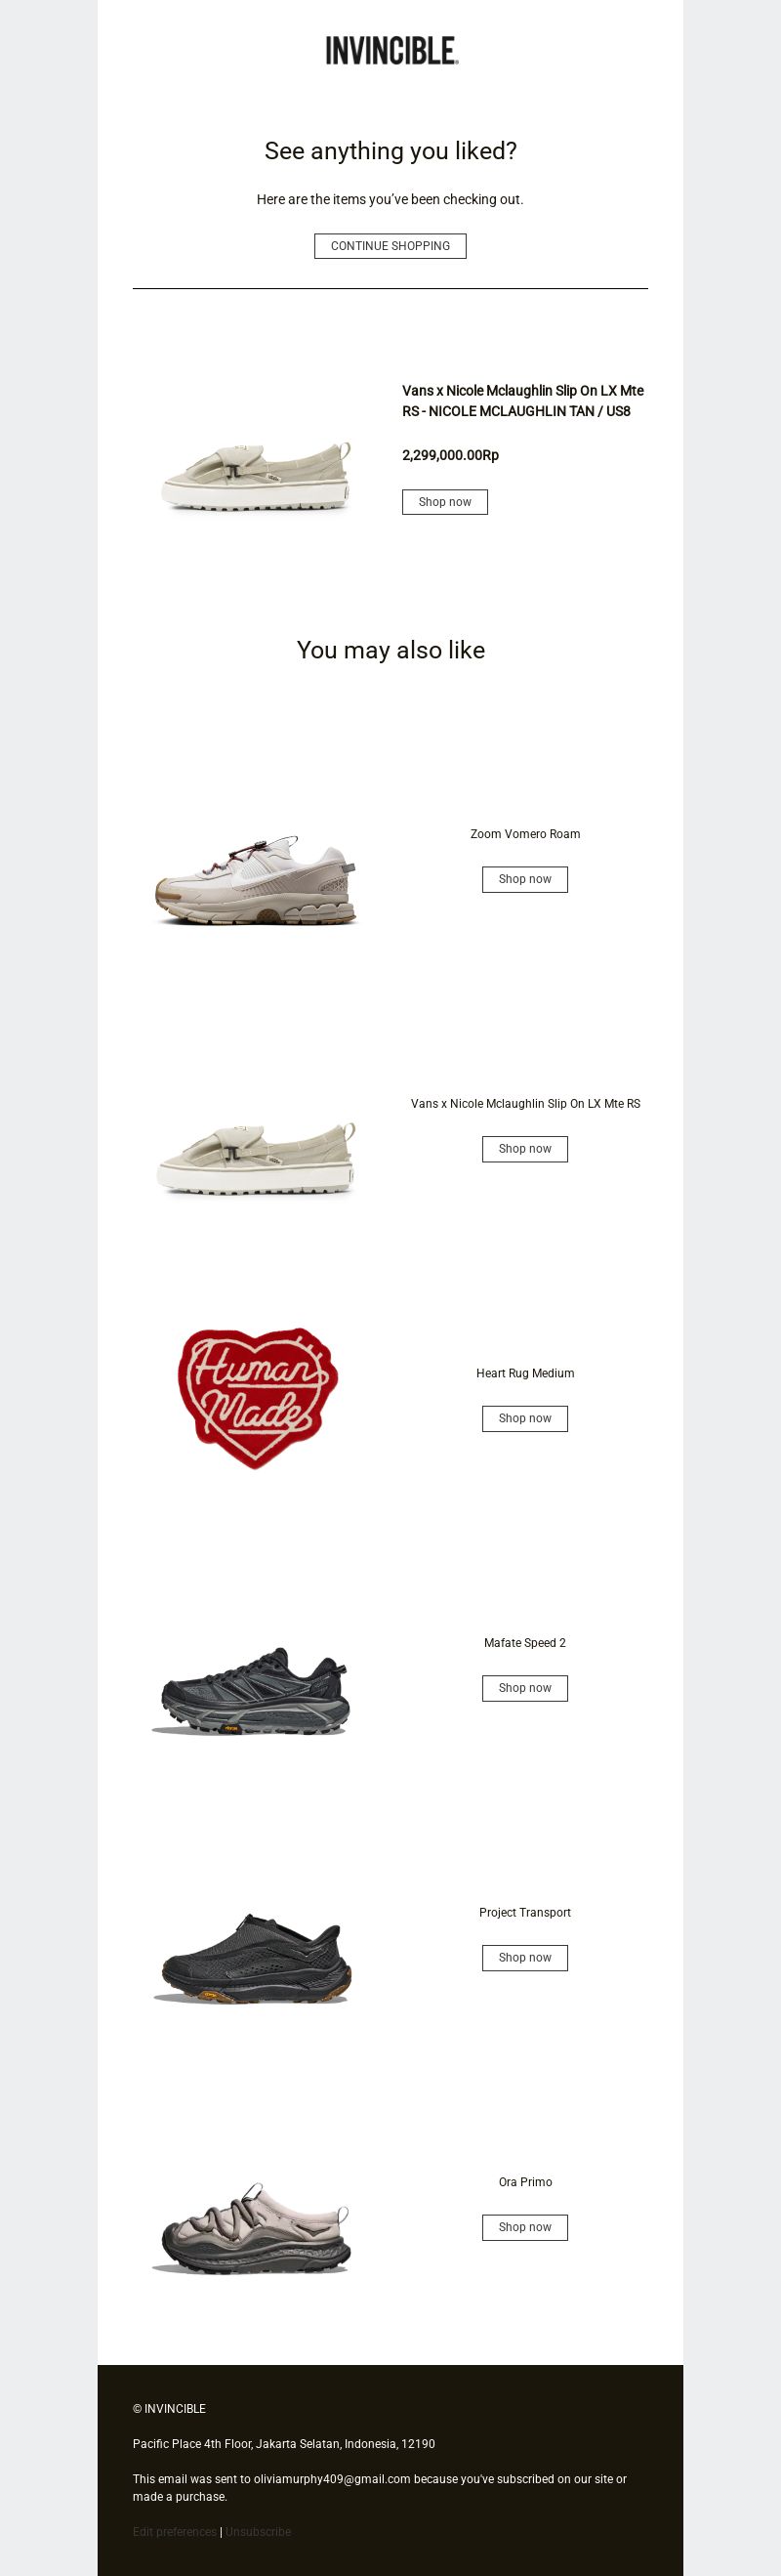Open the Vans Nicole Mclaughlin TAN US8 title link
The height and width of the screenshot is (2576, 781).
(x=523, y=401)
